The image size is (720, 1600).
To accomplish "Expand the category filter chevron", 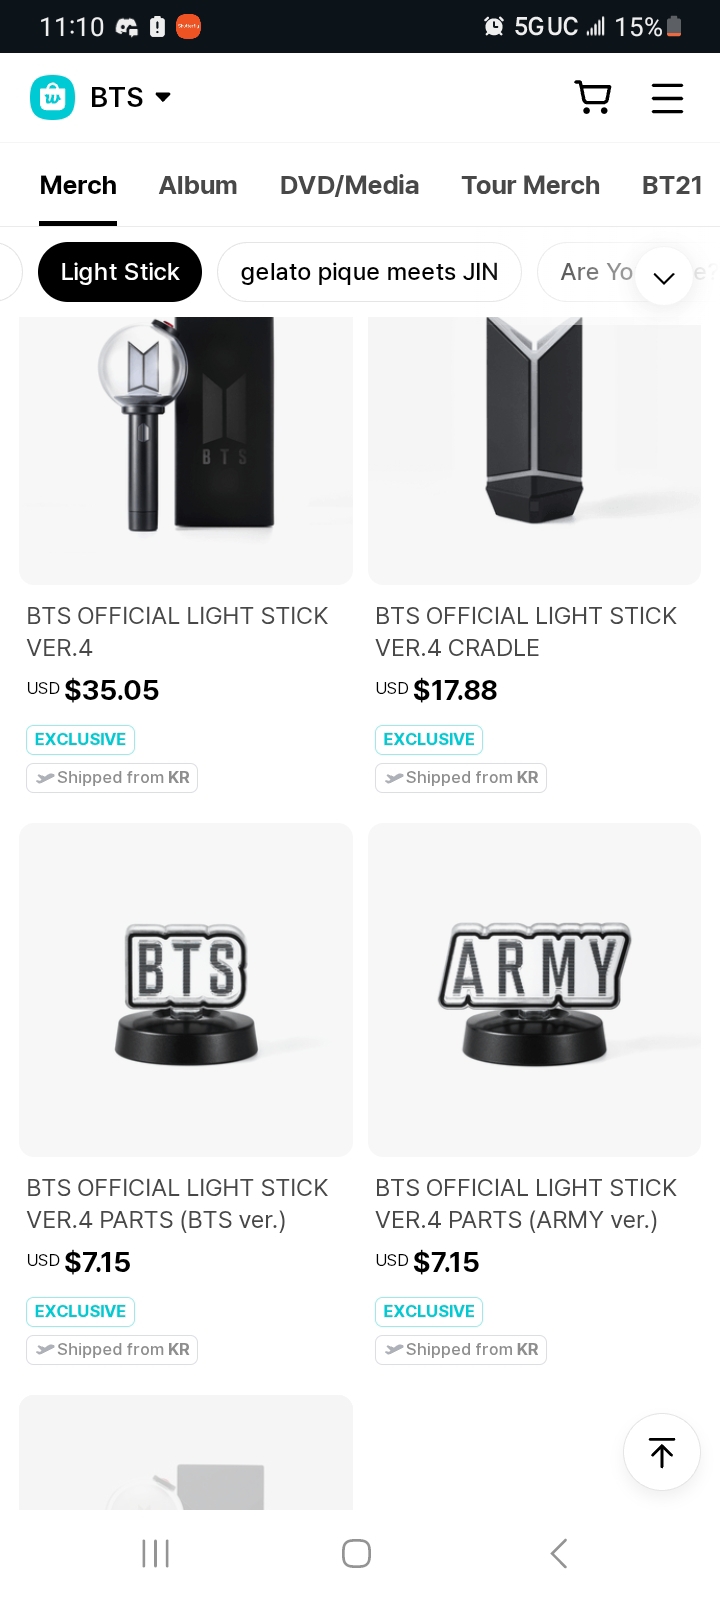I will click(664, 277).
